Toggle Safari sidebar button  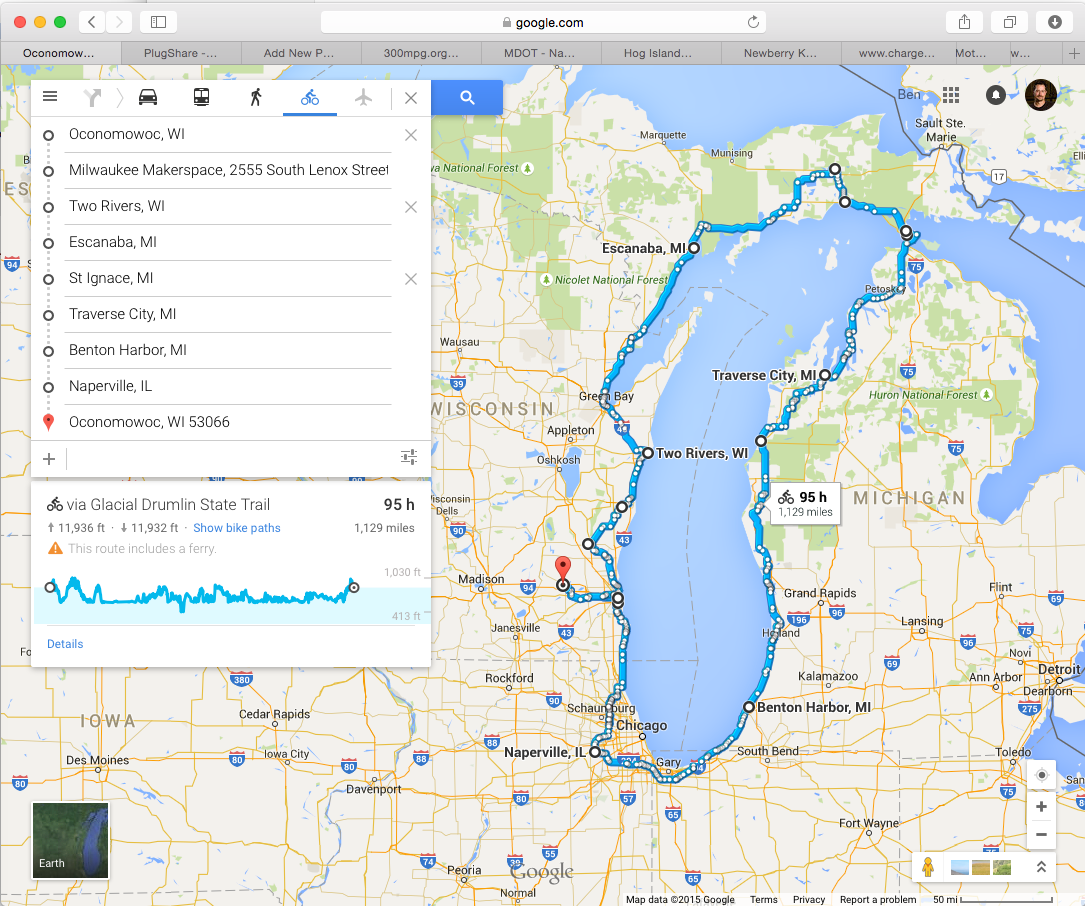158,22
